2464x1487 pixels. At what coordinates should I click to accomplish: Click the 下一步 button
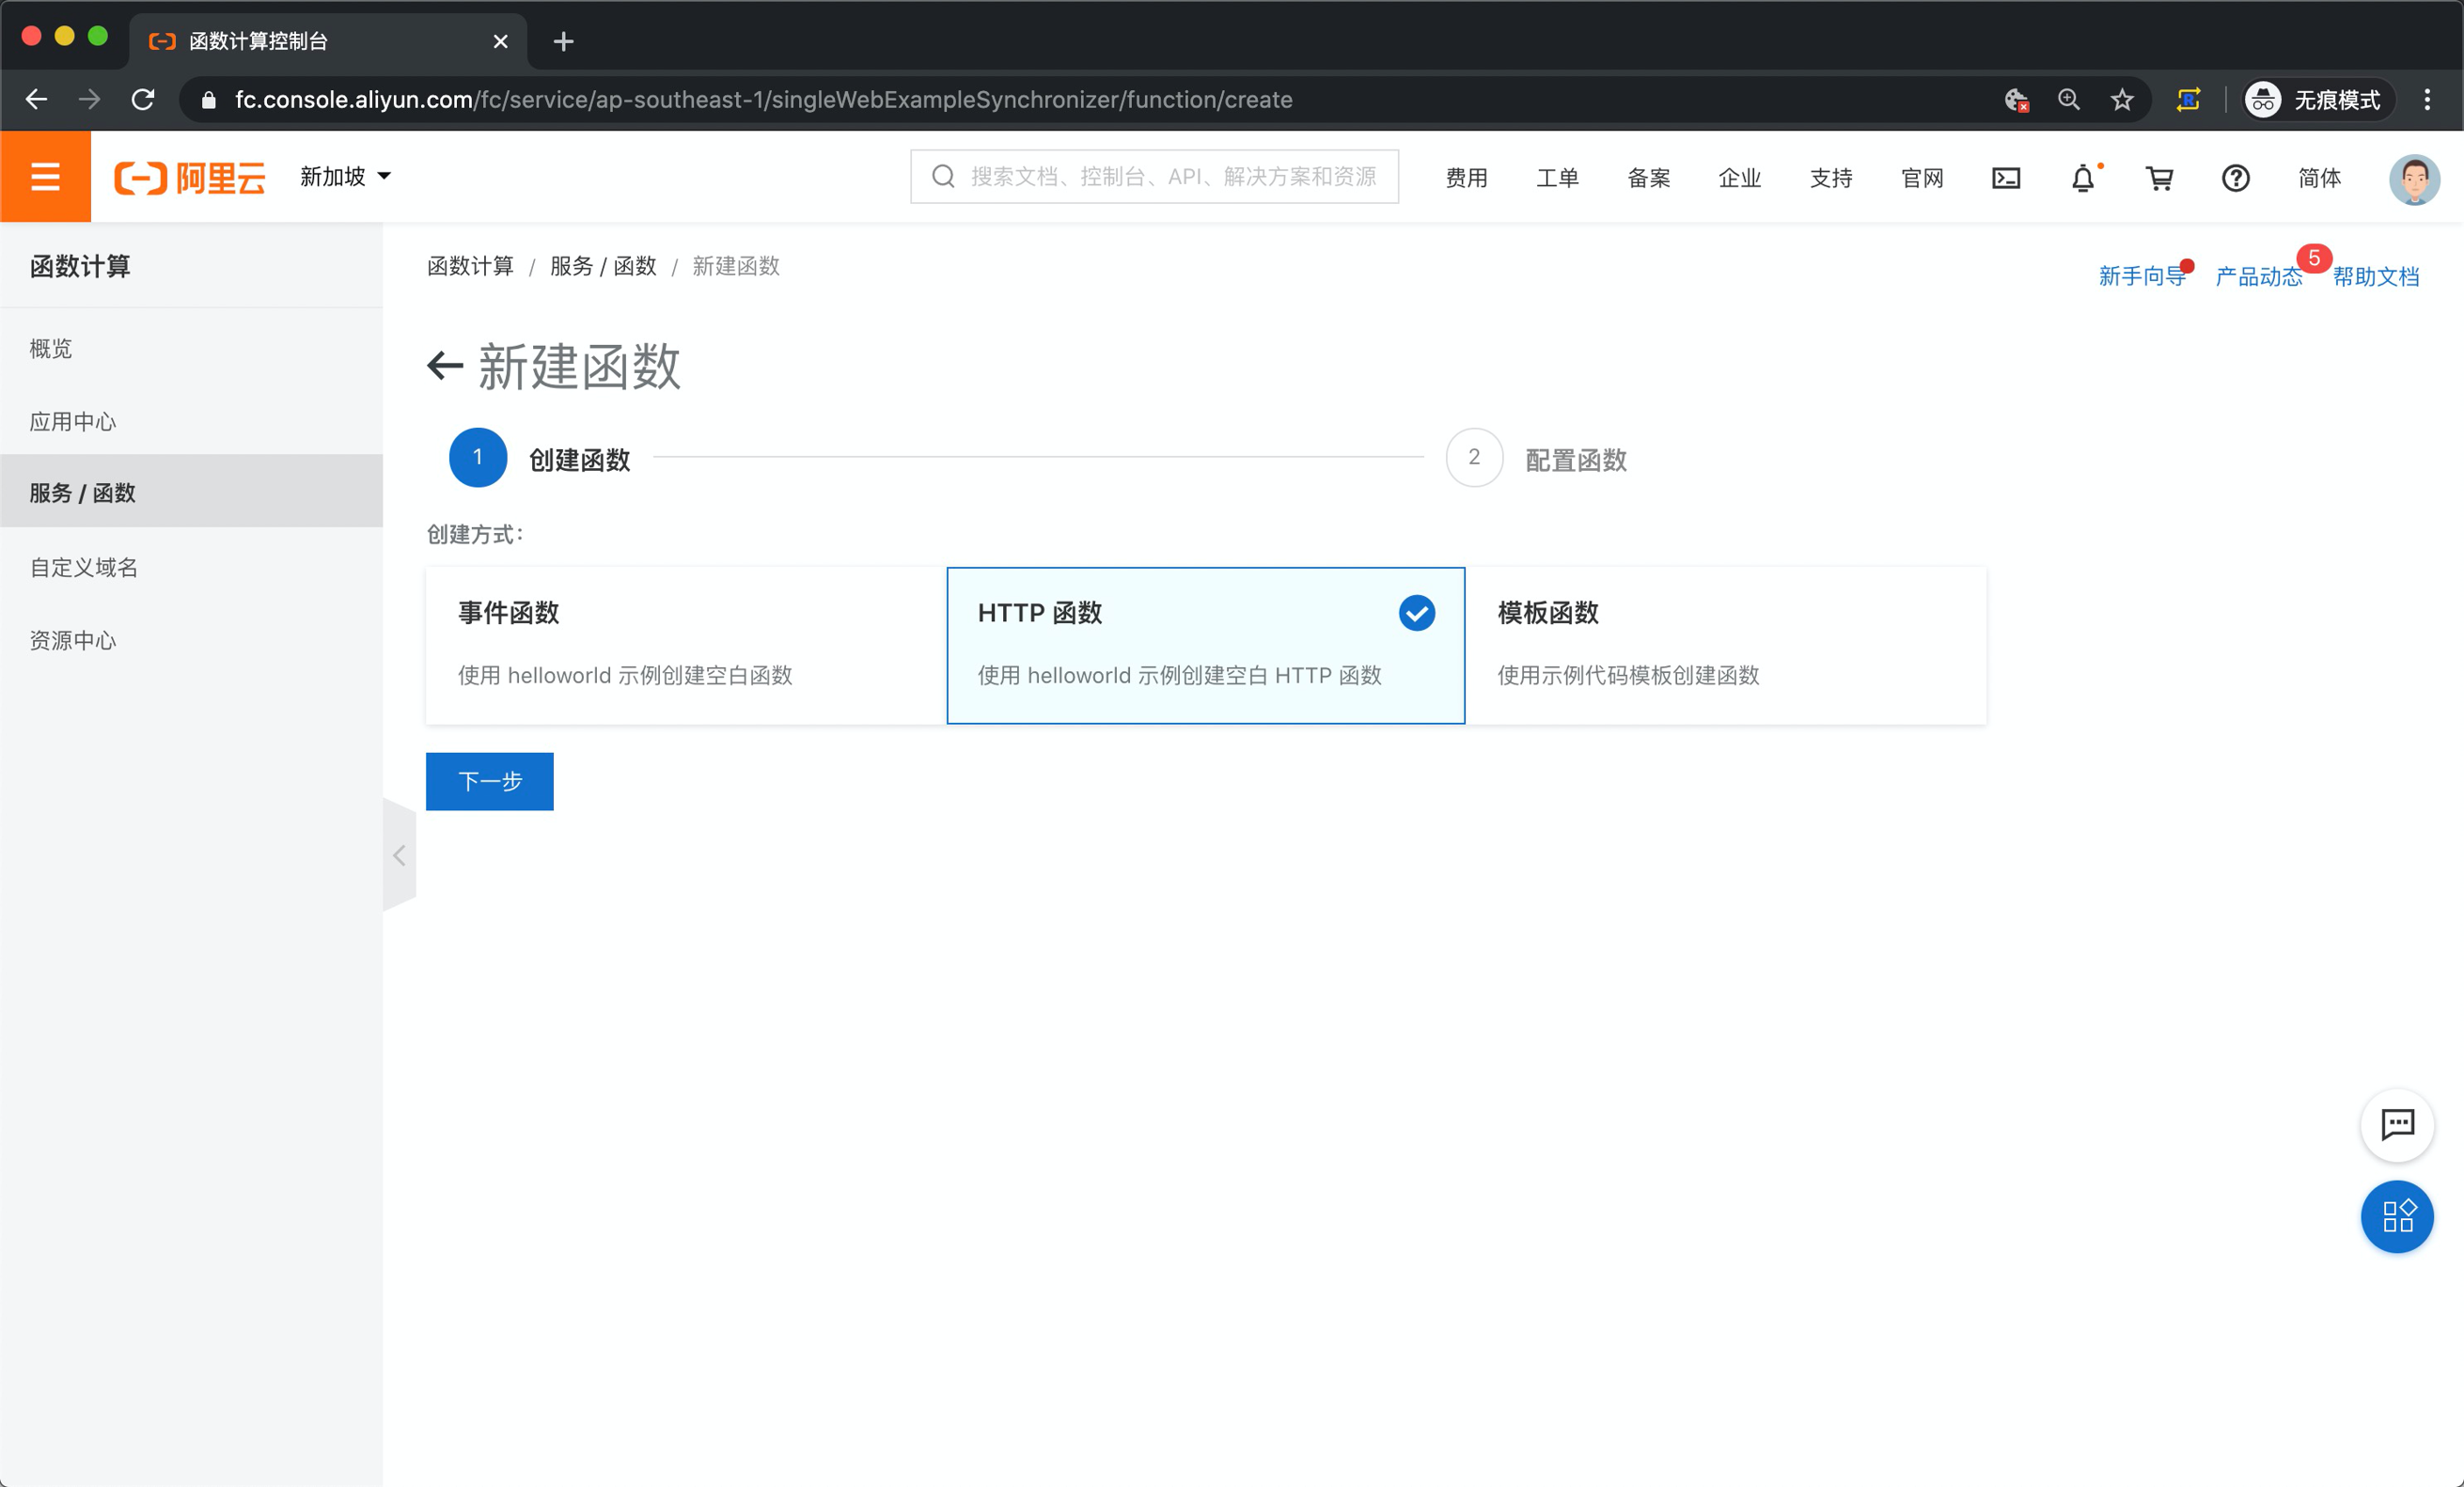click(489, 781)
